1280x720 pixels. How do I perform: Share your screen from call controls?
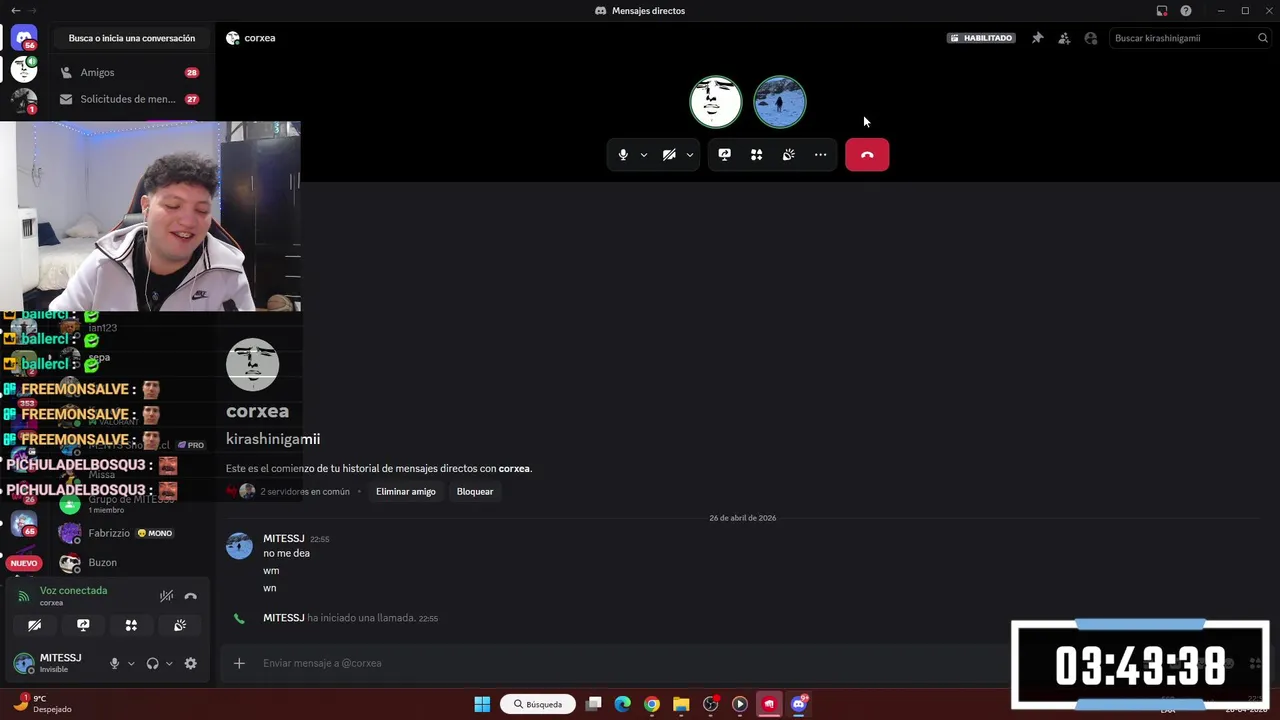coord(725,155)
